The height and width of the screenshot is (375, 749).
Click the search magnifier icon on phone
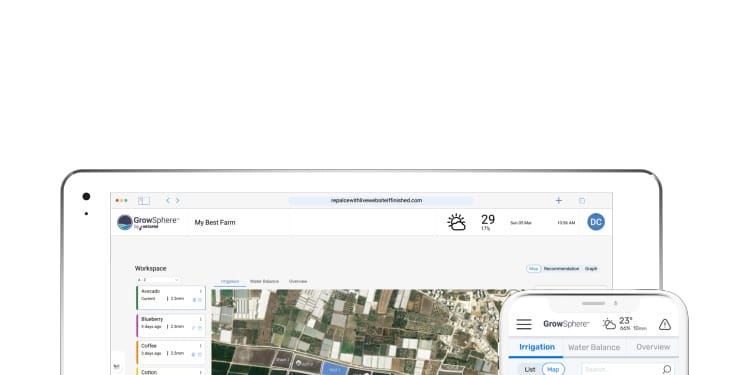click(x=667, y=369)
